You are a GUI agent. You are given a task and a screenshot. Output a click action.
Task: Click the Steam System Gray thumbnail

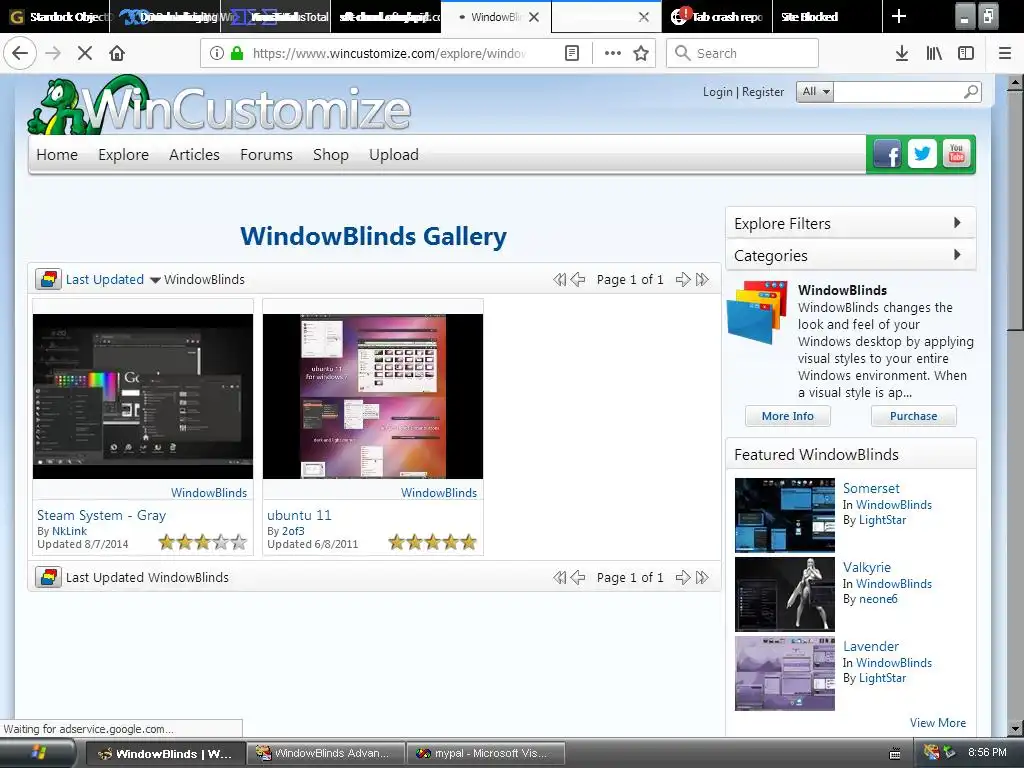[x=143, y=396]
